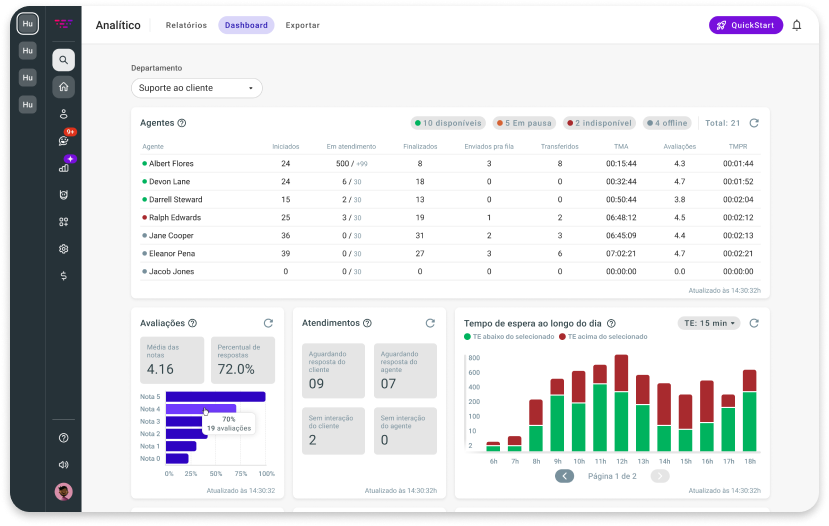This screenshot has width=829, height=526.
Task: Filter by 5 Em pausa status chip
Action: click(x=524, y=123)
